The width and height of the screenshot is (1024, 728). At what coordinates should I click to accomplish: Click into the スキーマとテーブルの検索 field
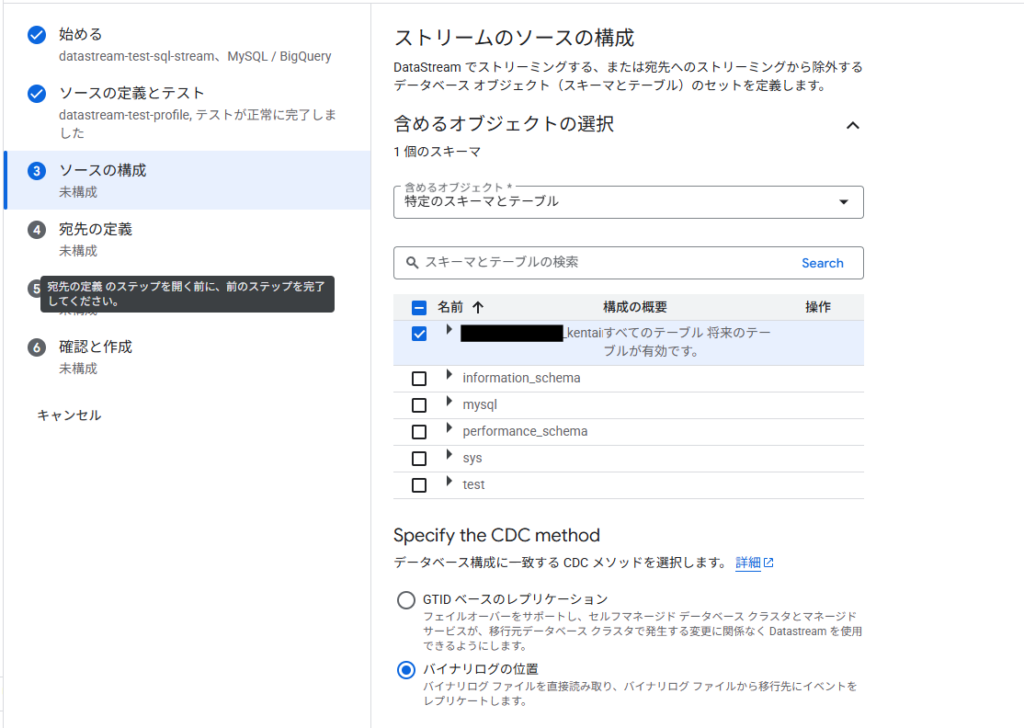click(x=600, y=263)
